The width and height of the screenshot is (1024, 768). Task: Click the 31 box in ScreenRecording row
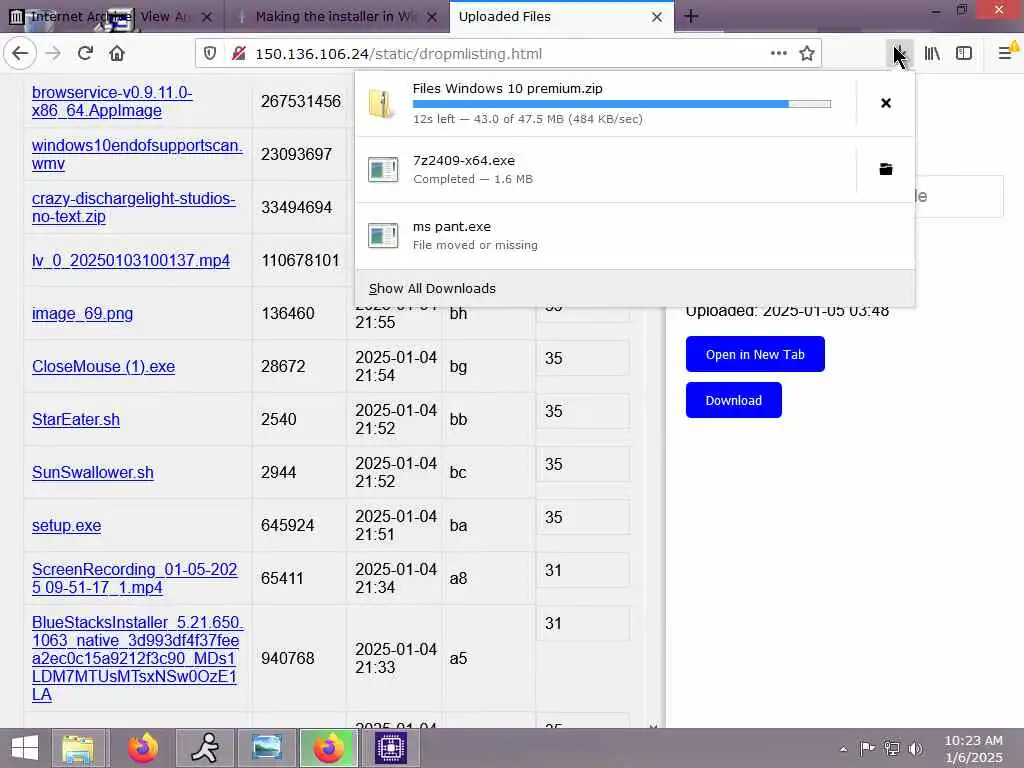click(583, 570)
